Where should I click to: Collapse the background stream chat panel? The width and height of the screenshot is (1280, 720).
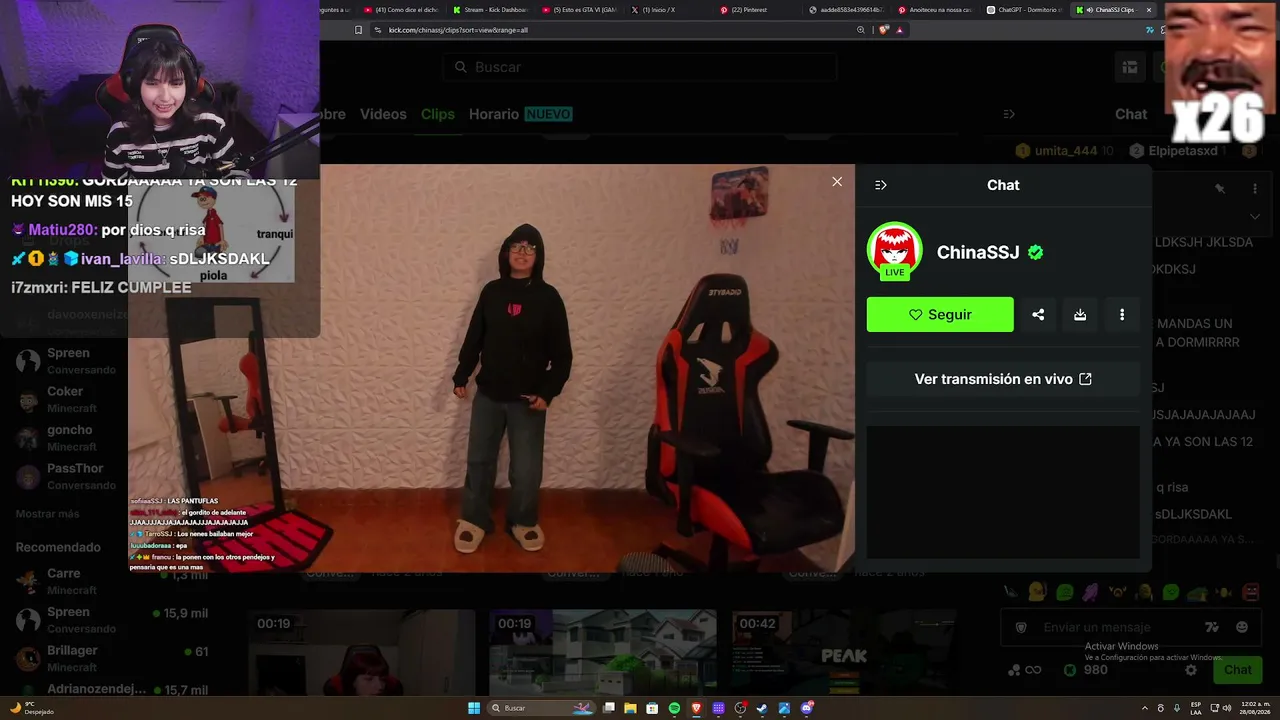1009,114
